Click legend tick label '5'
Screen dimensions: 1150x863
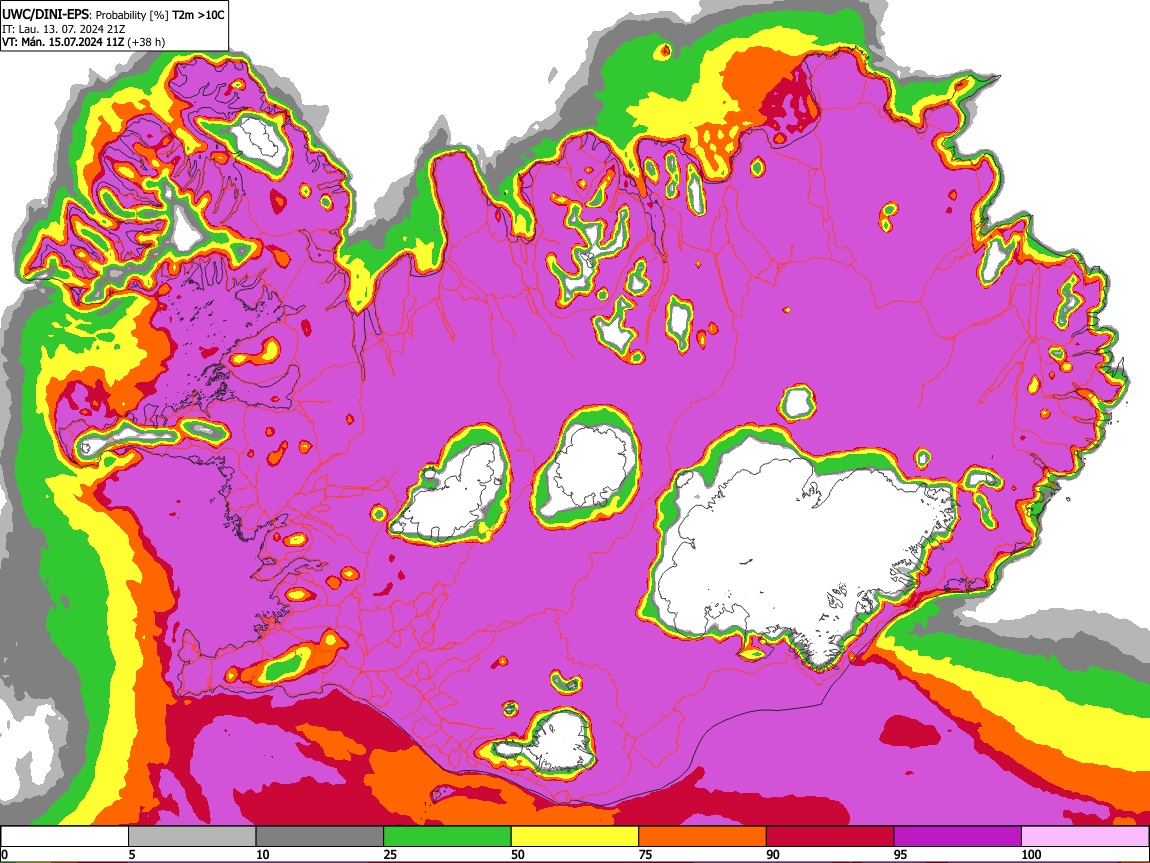[131, 854]
